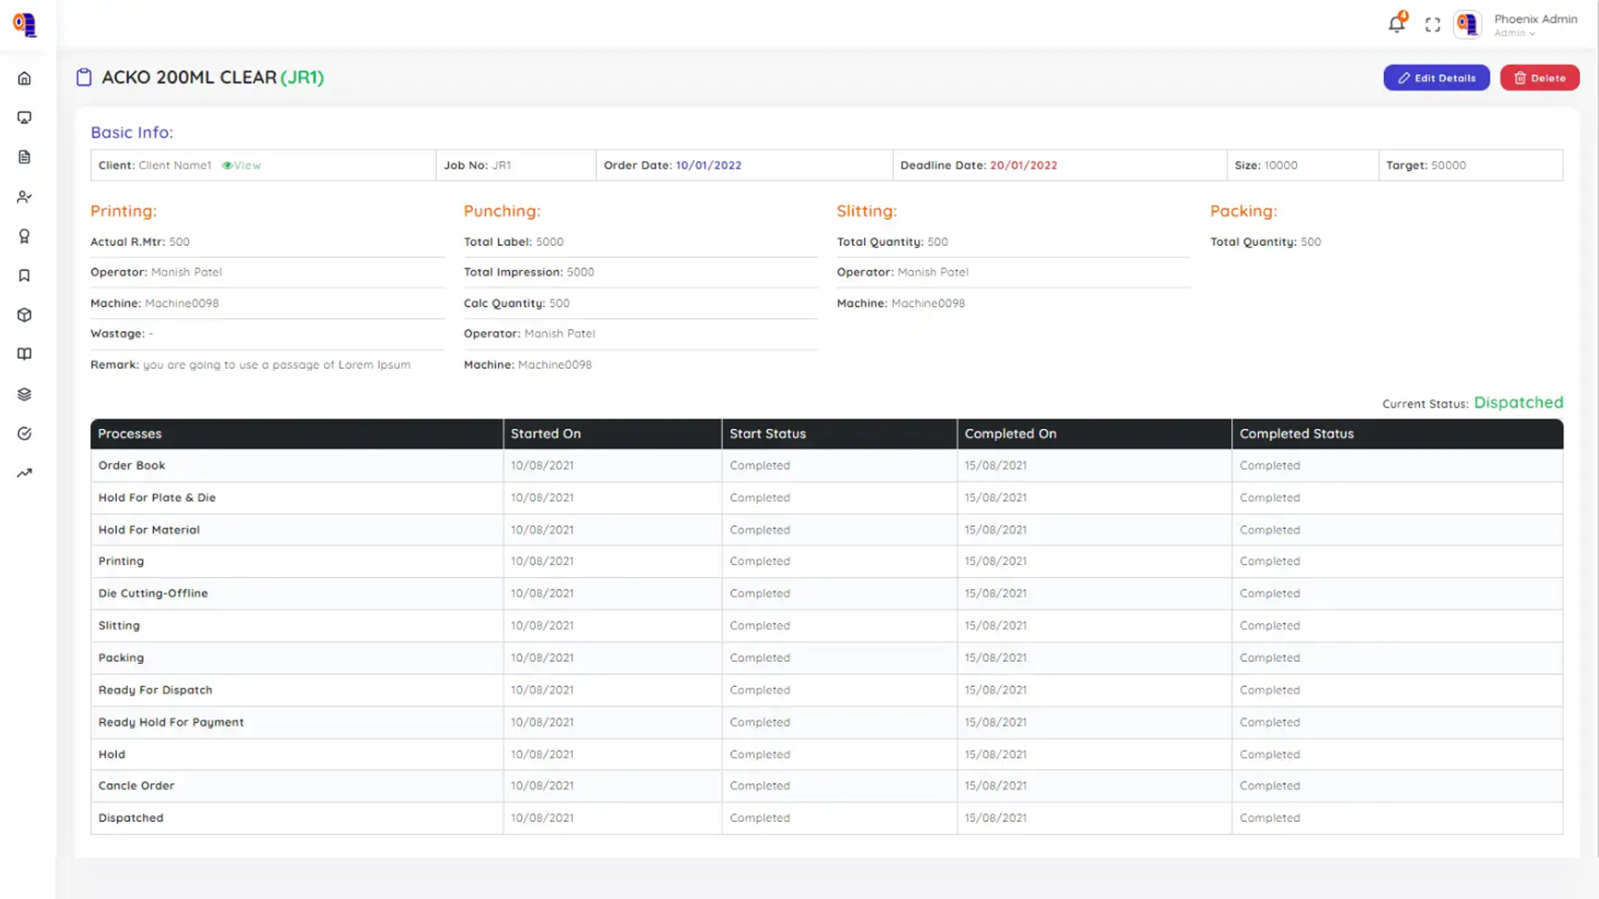
Task: Open the stacked layers icon in sidebar
Action: point(24,394)
